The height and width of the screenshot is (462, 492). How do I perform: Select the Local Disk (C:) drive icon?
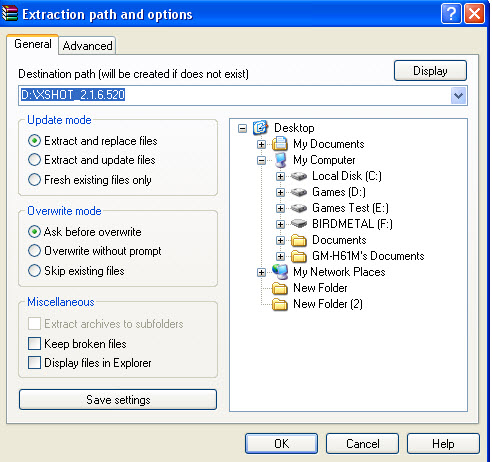click(x=299, y=176)
